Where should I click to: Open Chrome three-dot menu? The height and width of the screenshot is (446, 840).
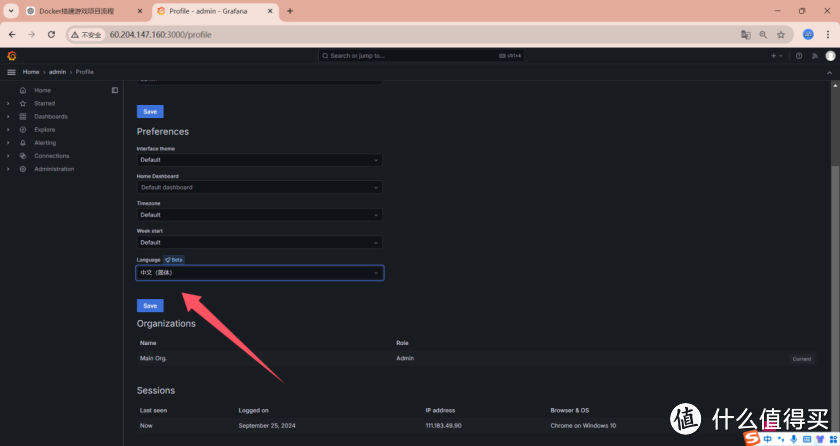828,34
